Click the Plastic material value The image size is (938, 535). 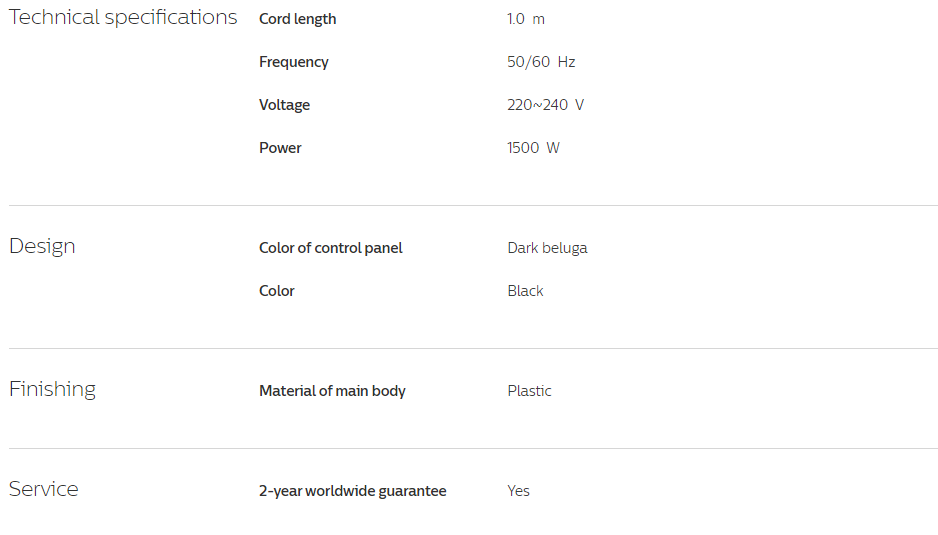[x=529, y=391]
